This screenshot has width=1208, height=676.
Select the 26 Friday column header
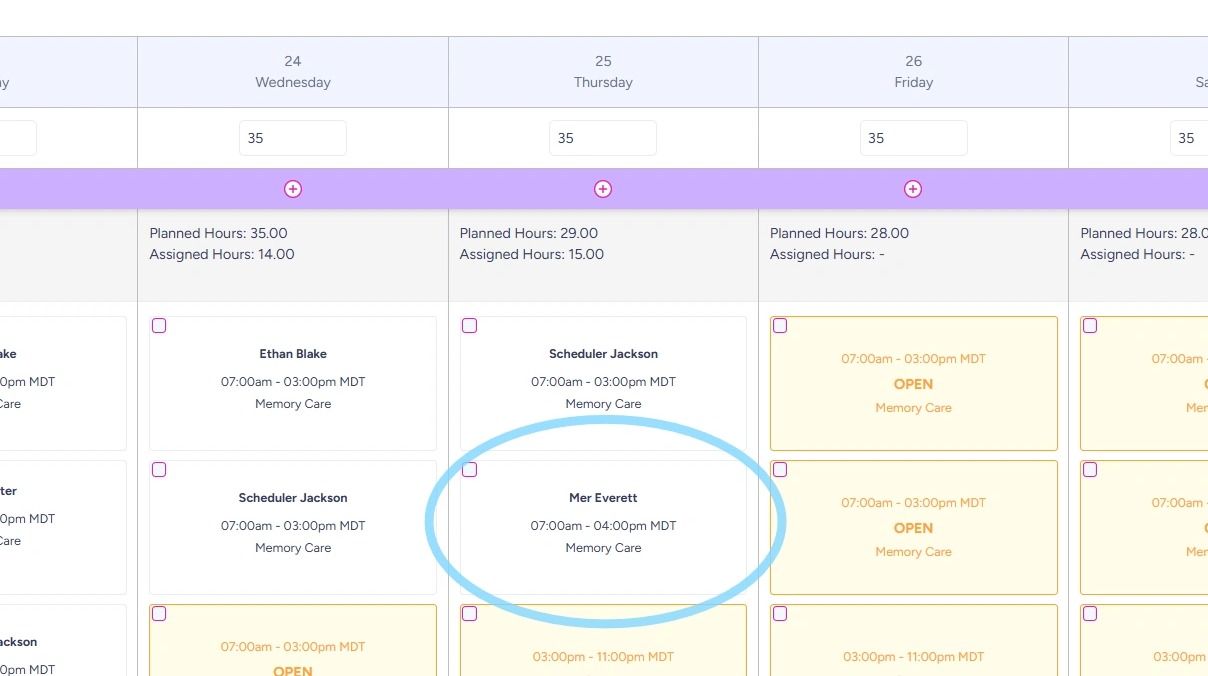tap(913, 72)
